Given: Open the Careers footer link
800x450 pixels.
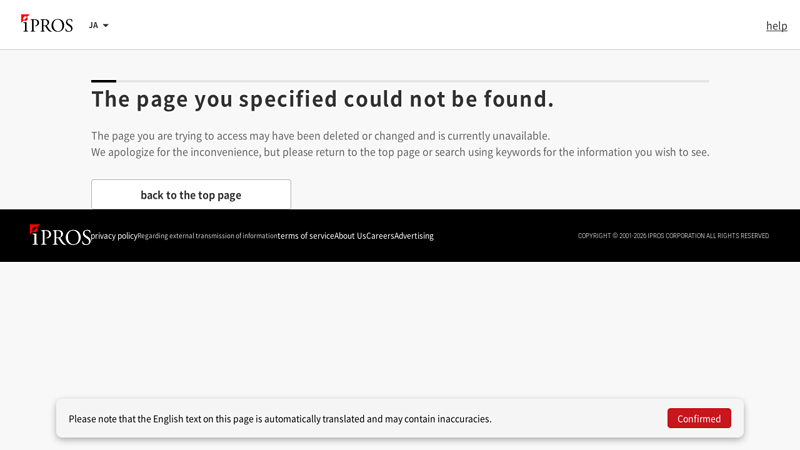Looking at the screenshot, I should click(380, 236).
